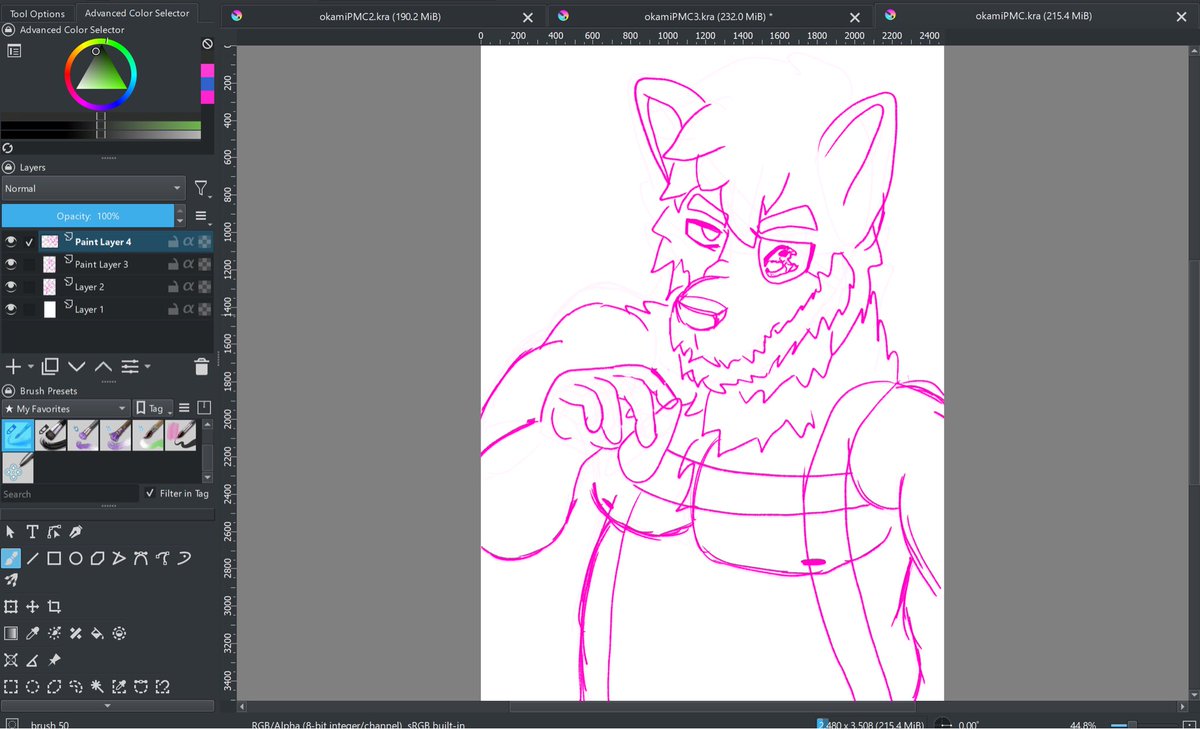Select the Fill tool
Image resolution: width=1200 pixels, height=729 pixels.
(98, 633)
